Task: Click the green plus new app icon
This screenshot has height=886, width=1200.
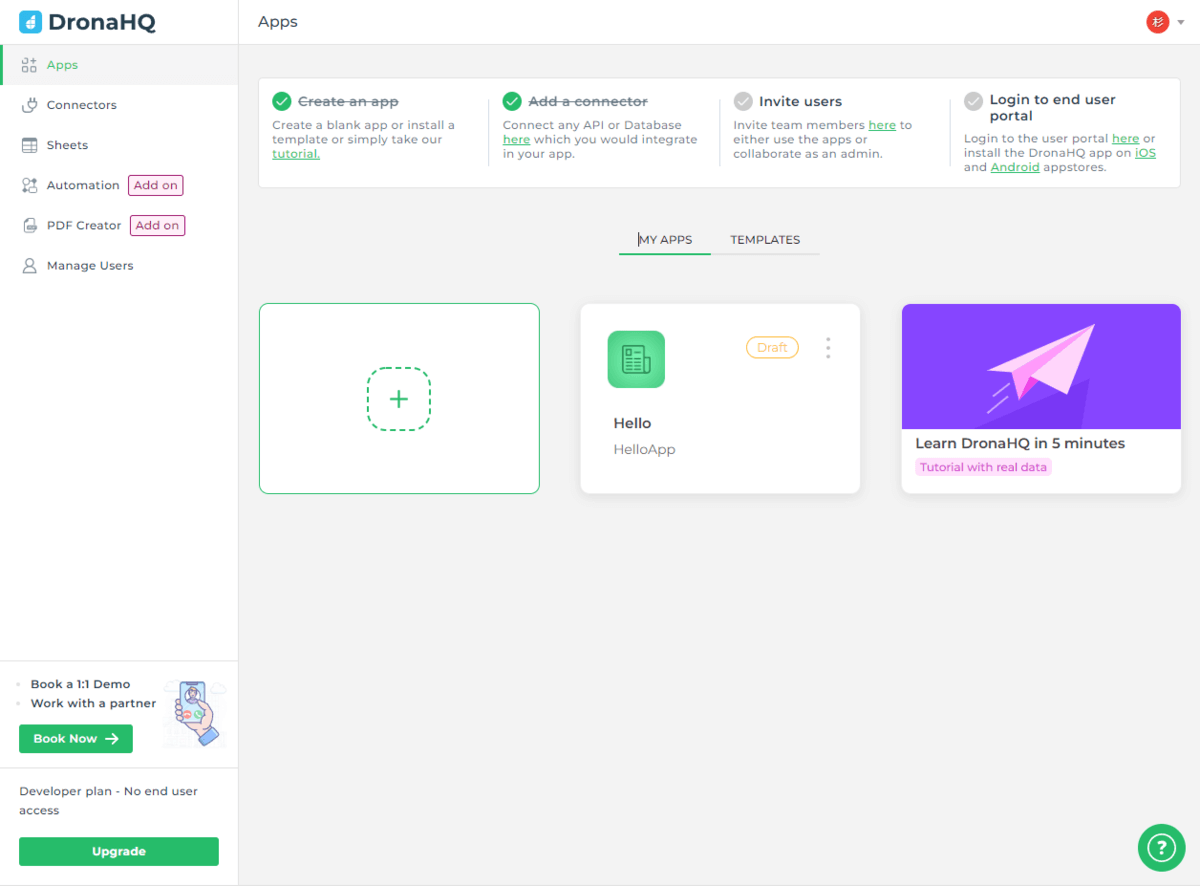Action: pyautogui.click(x=399, y=399)
